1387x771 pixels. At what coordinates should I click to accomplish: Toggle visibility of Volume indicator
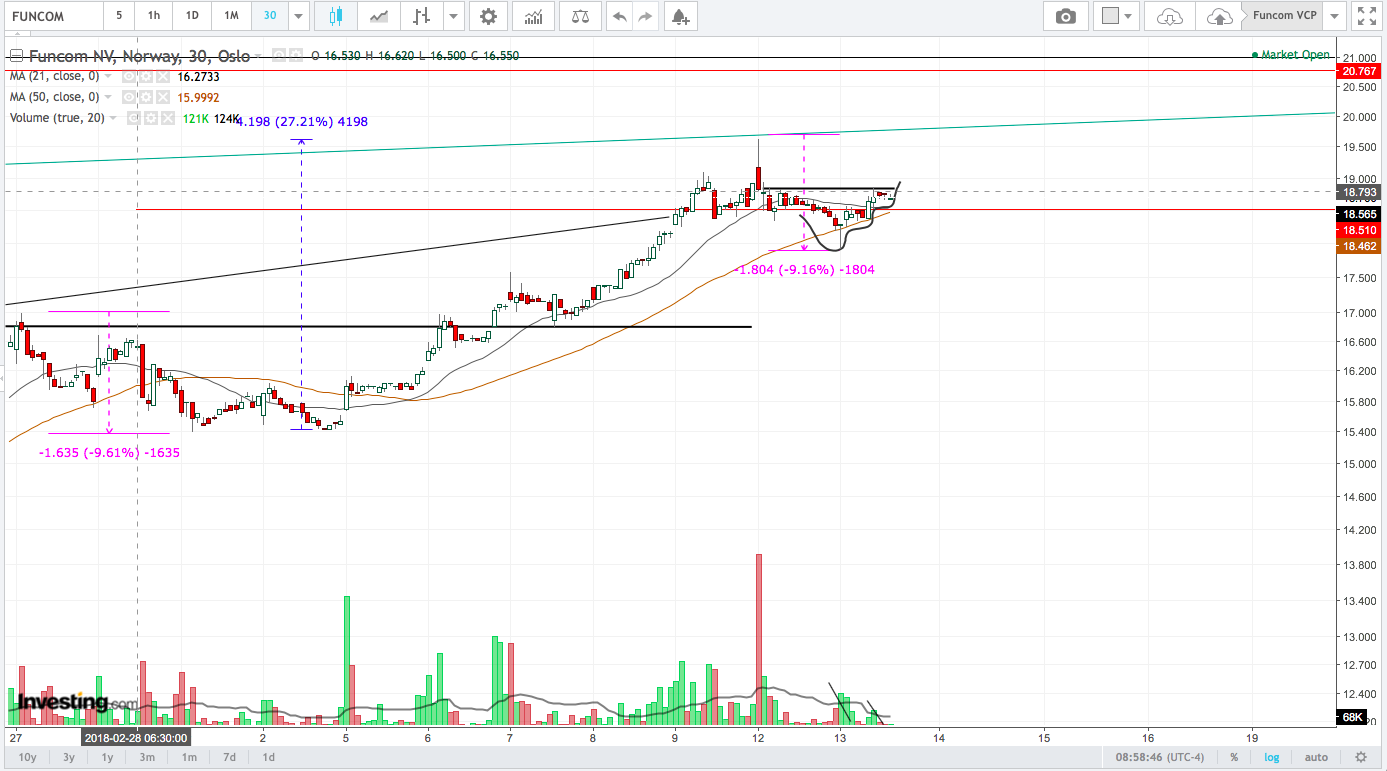click(x=133, y=118)
